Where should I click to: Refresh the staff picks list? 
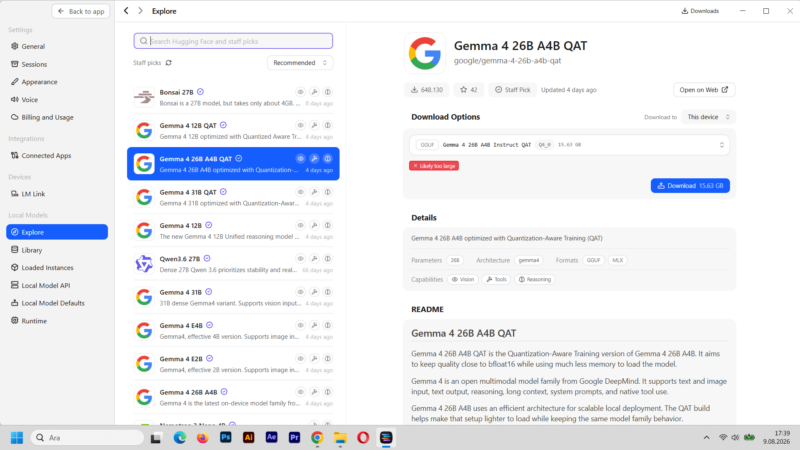(x=168, y=63)
